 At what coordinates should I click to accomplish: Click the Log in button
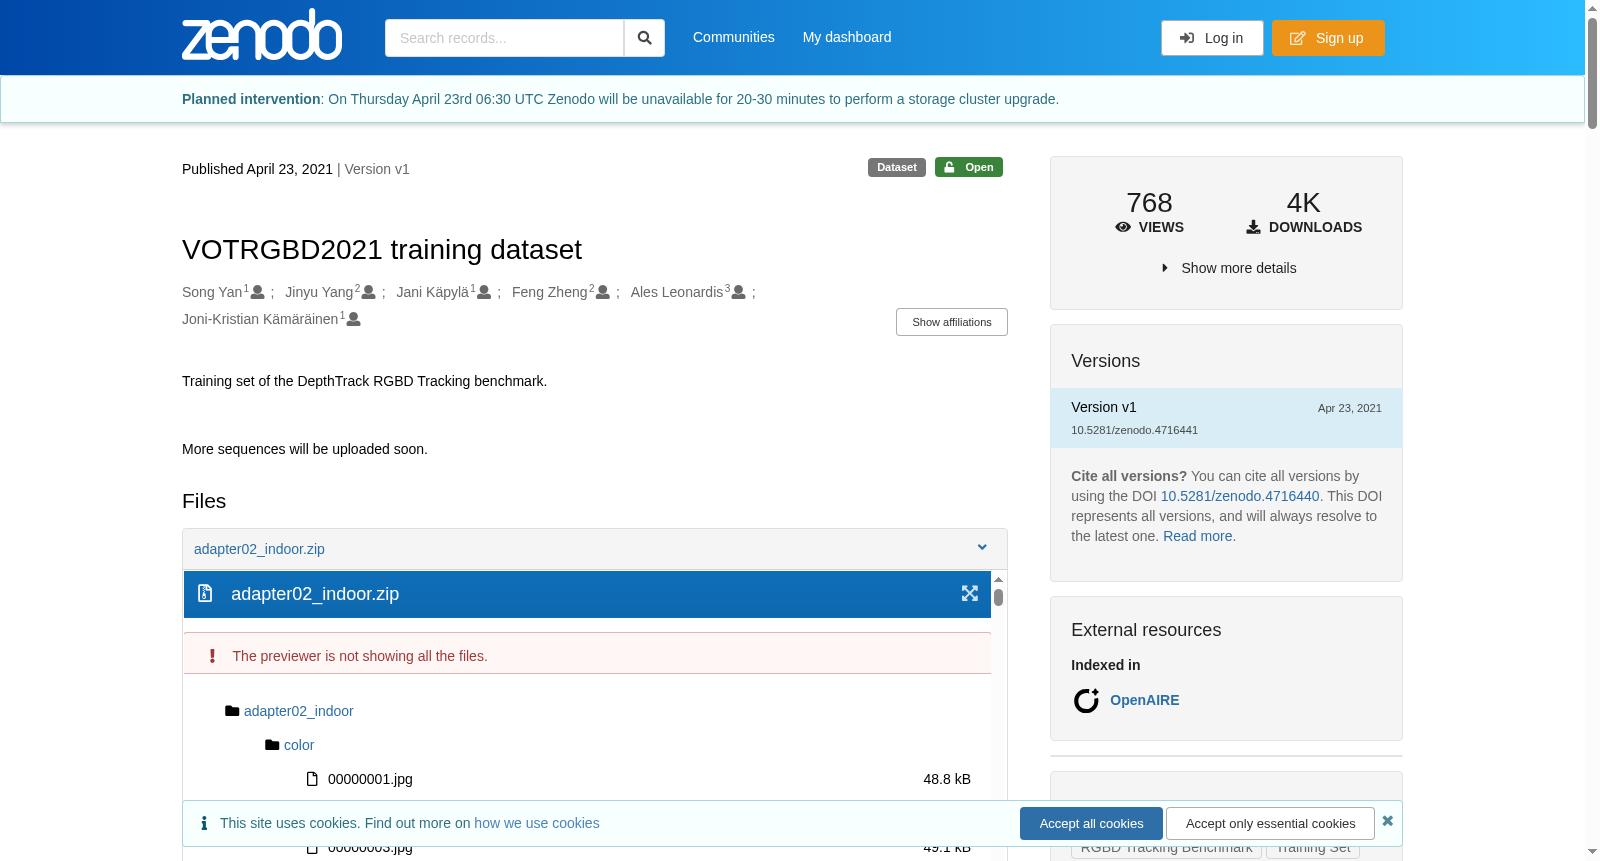pyautogui.click(x=1212, y=38)
